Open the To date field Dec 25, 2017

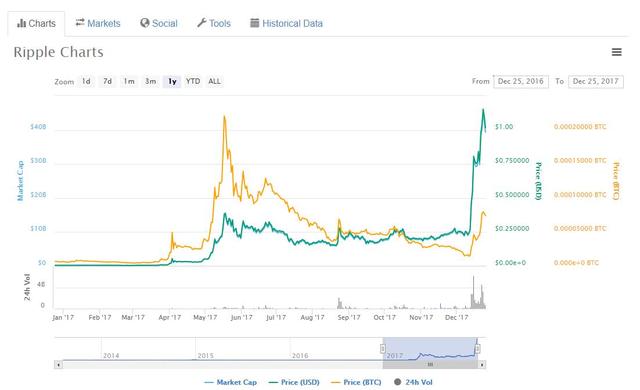point(596,81)
